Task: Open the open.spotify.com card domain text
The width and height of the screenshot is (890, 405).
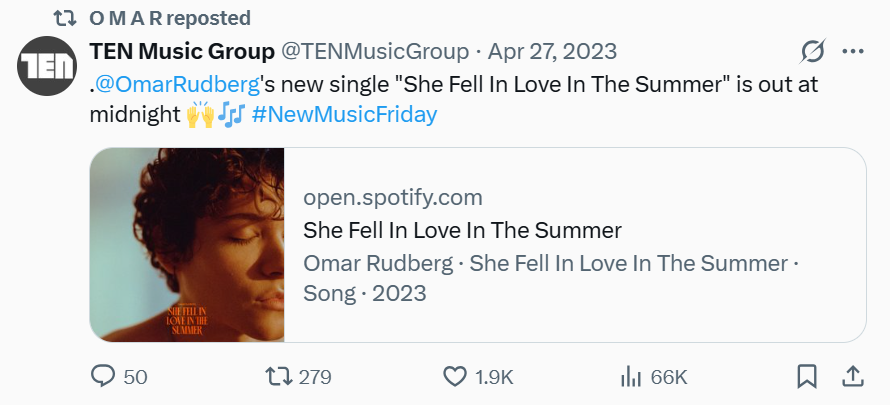Action: (392, 197)
